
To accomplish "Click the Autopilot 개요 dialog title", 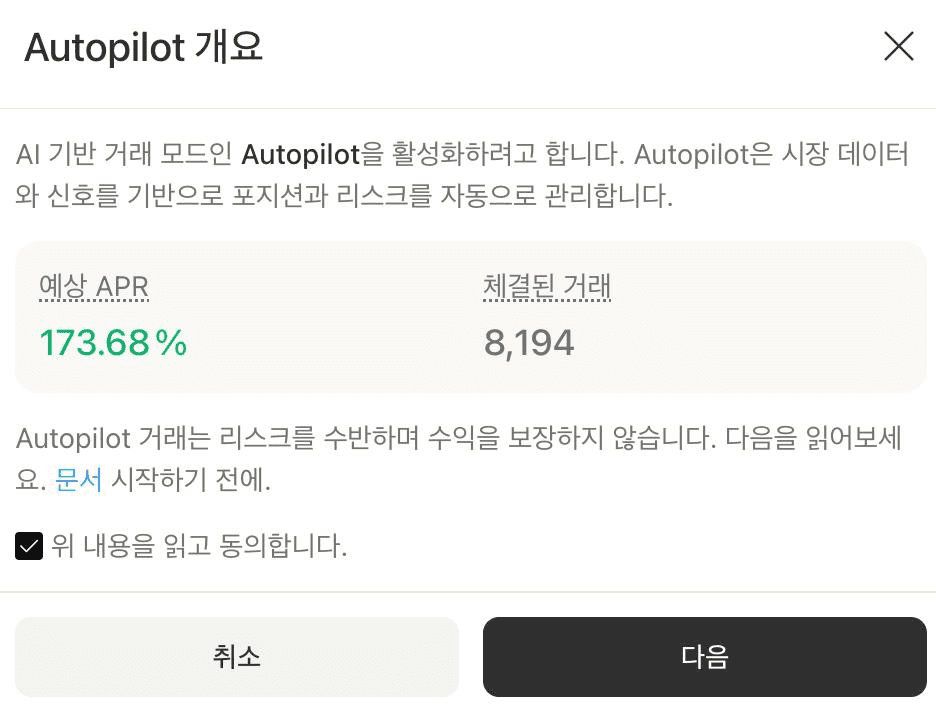I will [x=143, y=47].
